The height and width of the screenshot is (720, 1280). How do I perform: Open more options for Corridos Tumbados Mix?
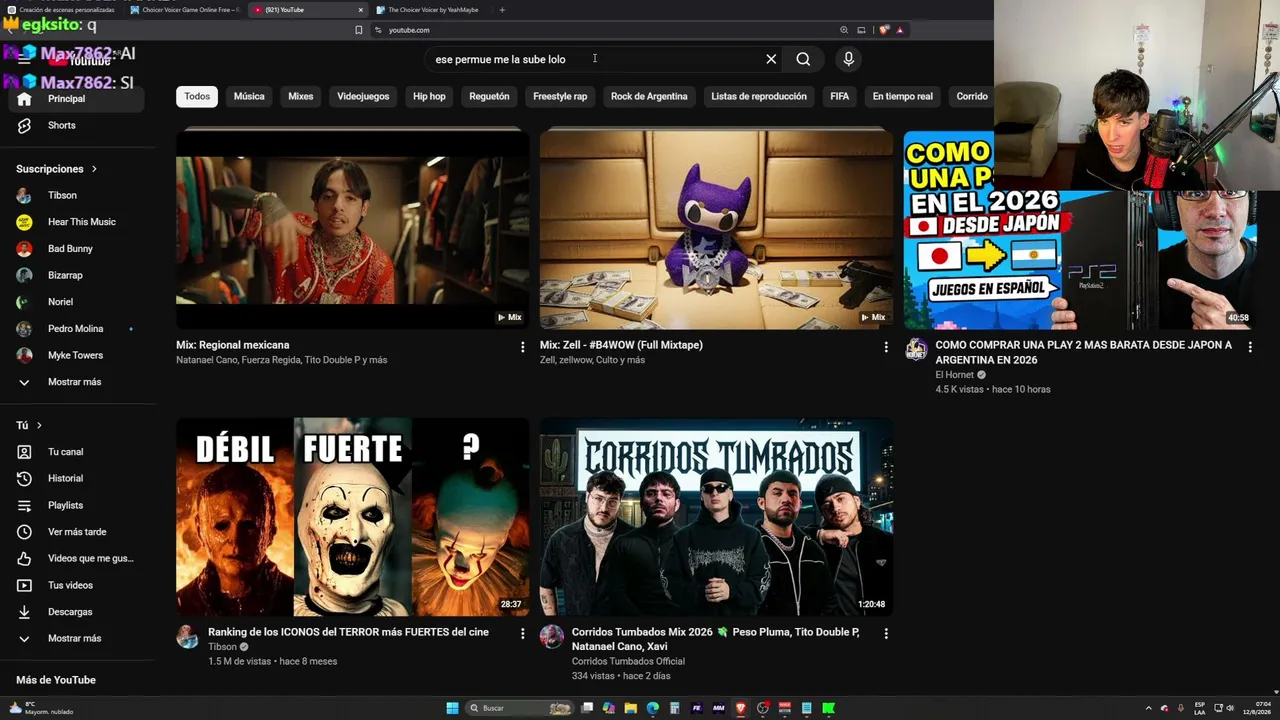(x=885, y=633)
